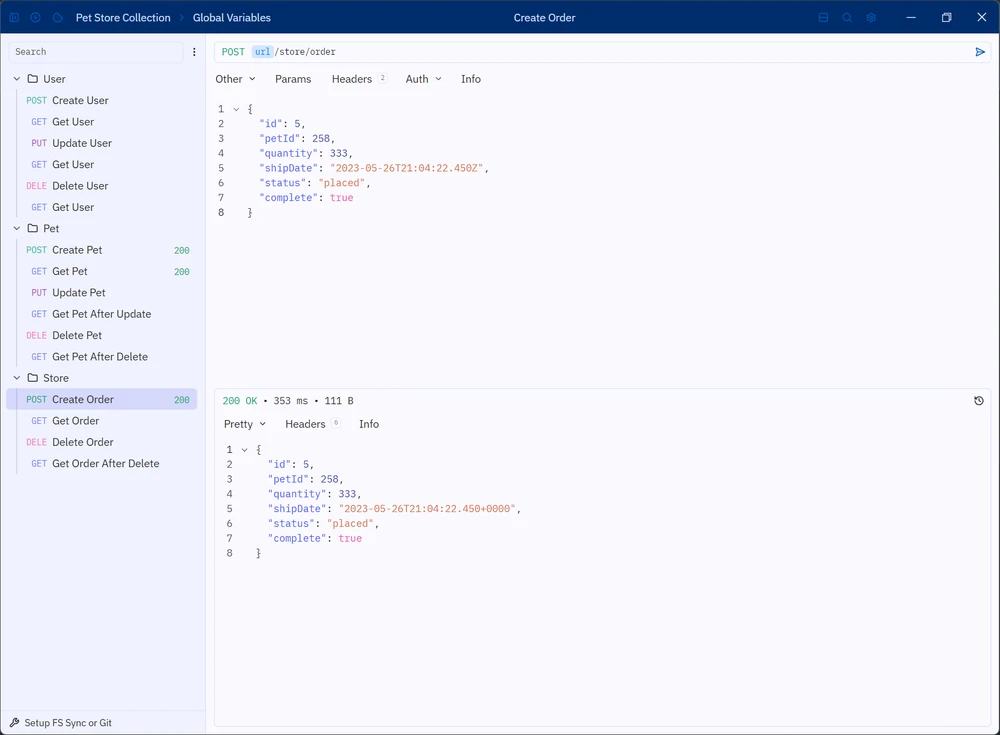Image resolution: width=1000 pixels, height=735 pixels.
Task: Select the PUT Update User request
Action: click(x=102, y=143)
